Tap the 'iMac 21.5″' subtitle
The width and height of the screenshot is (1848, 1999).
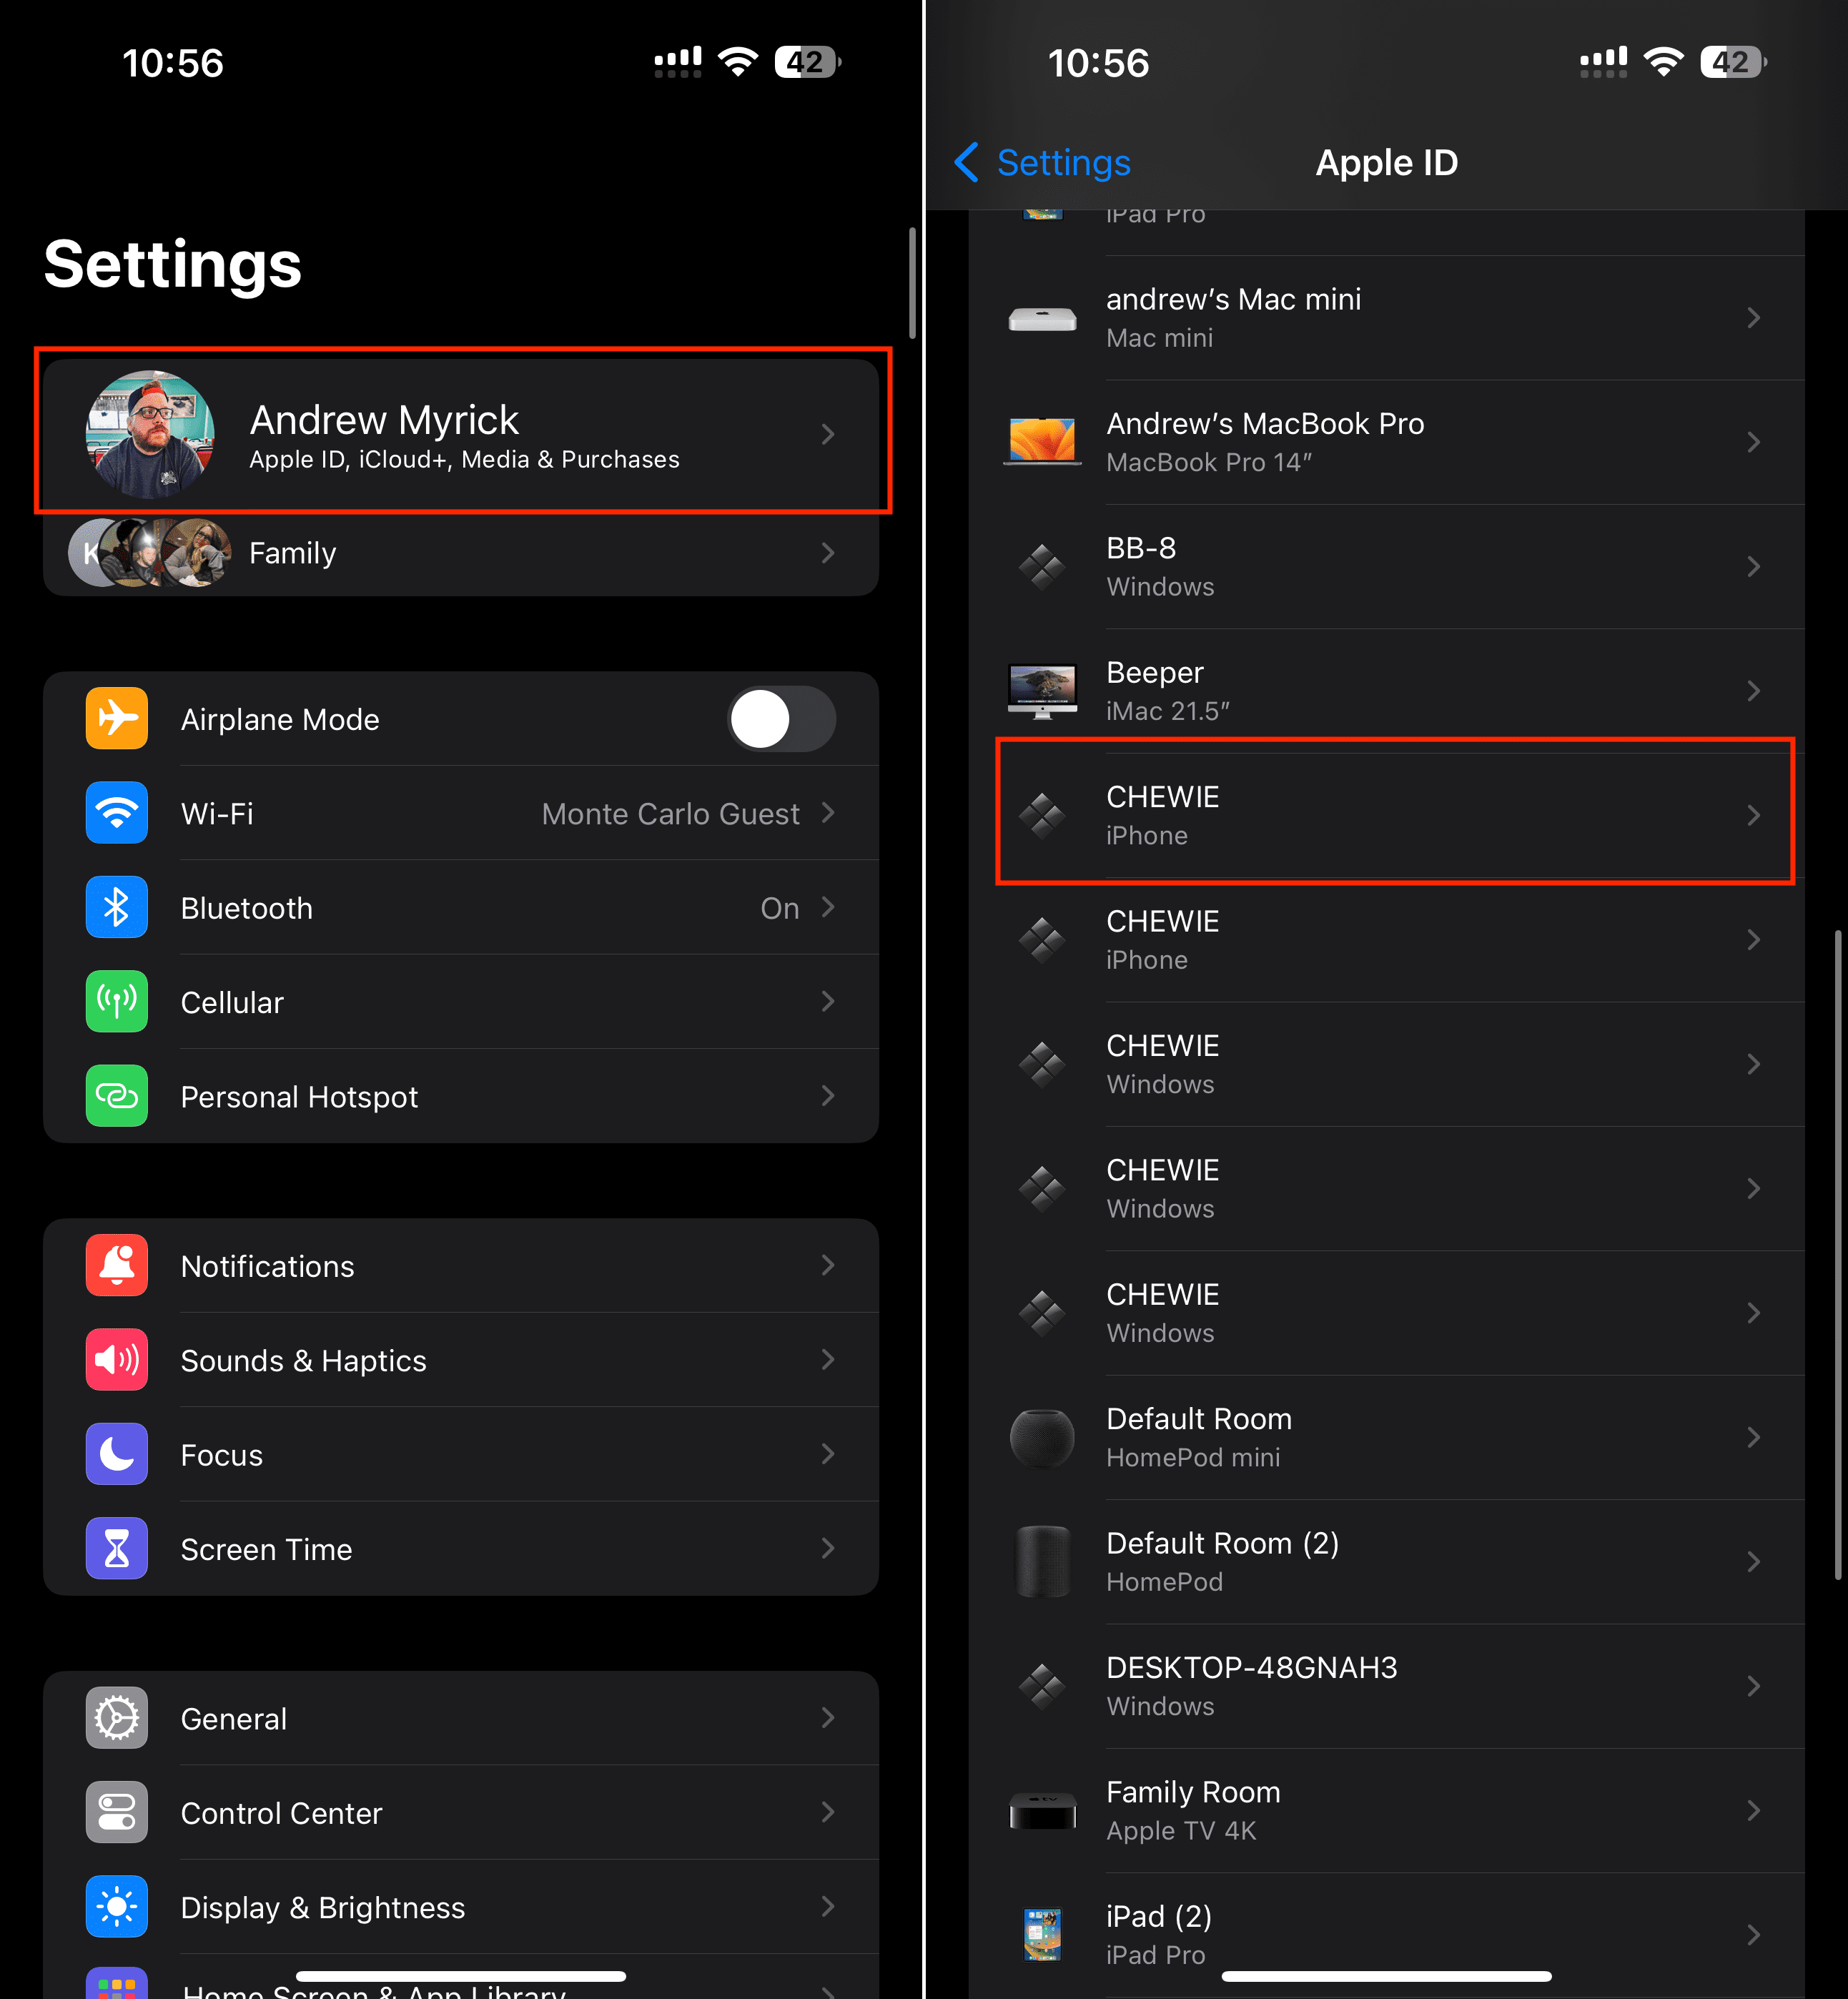[1167, 711]
